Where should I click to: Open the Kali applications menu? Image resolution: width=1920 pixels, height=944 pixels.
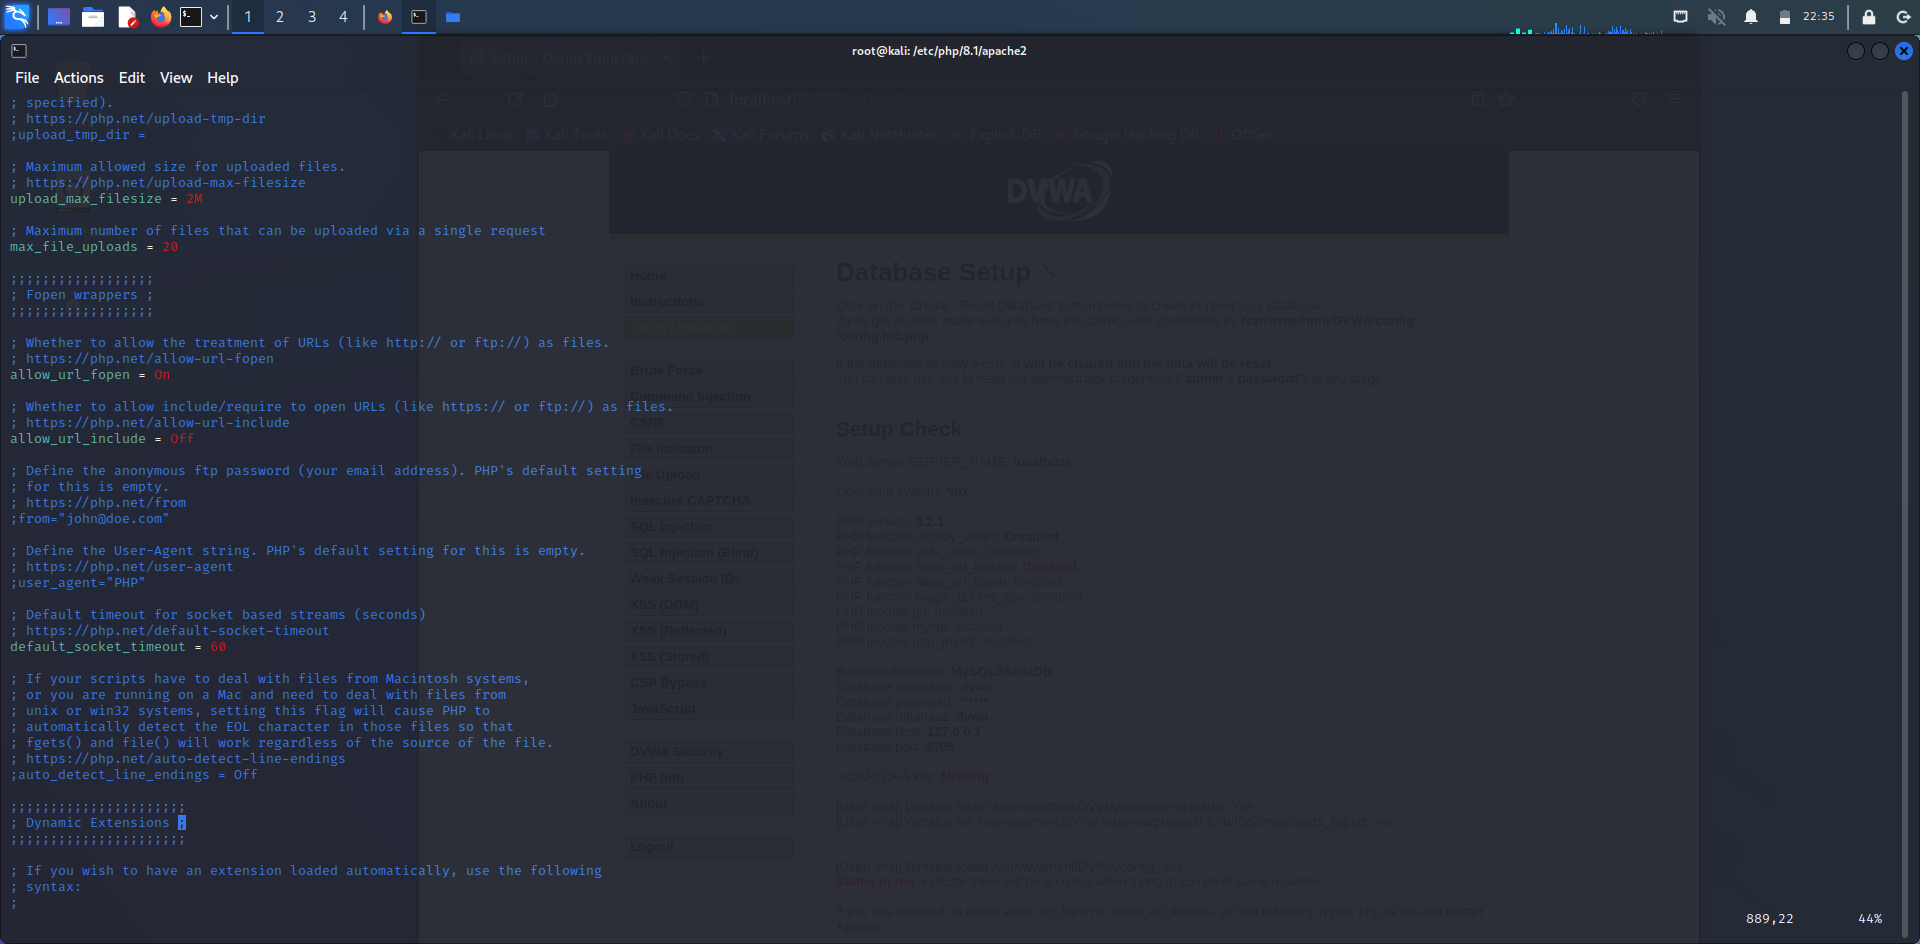(x=16, y=17)
